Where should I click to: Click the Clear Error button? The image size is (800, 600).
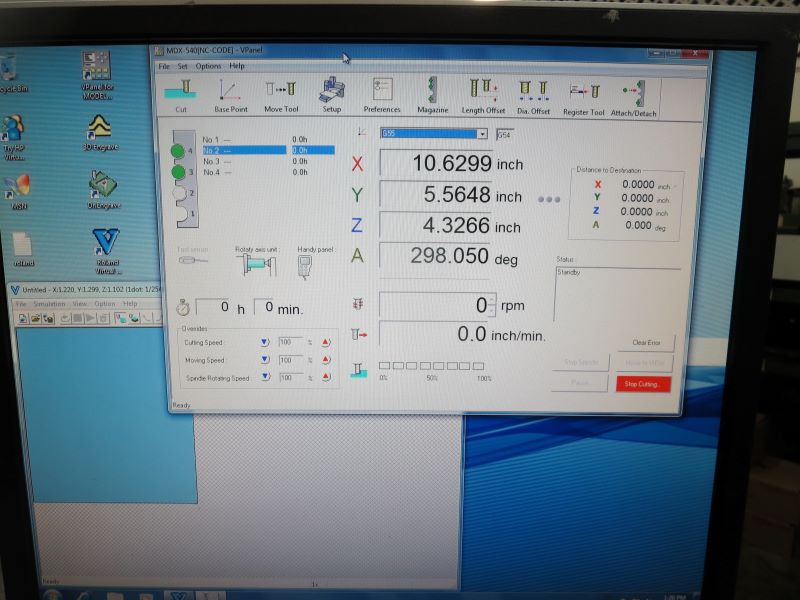646,343
